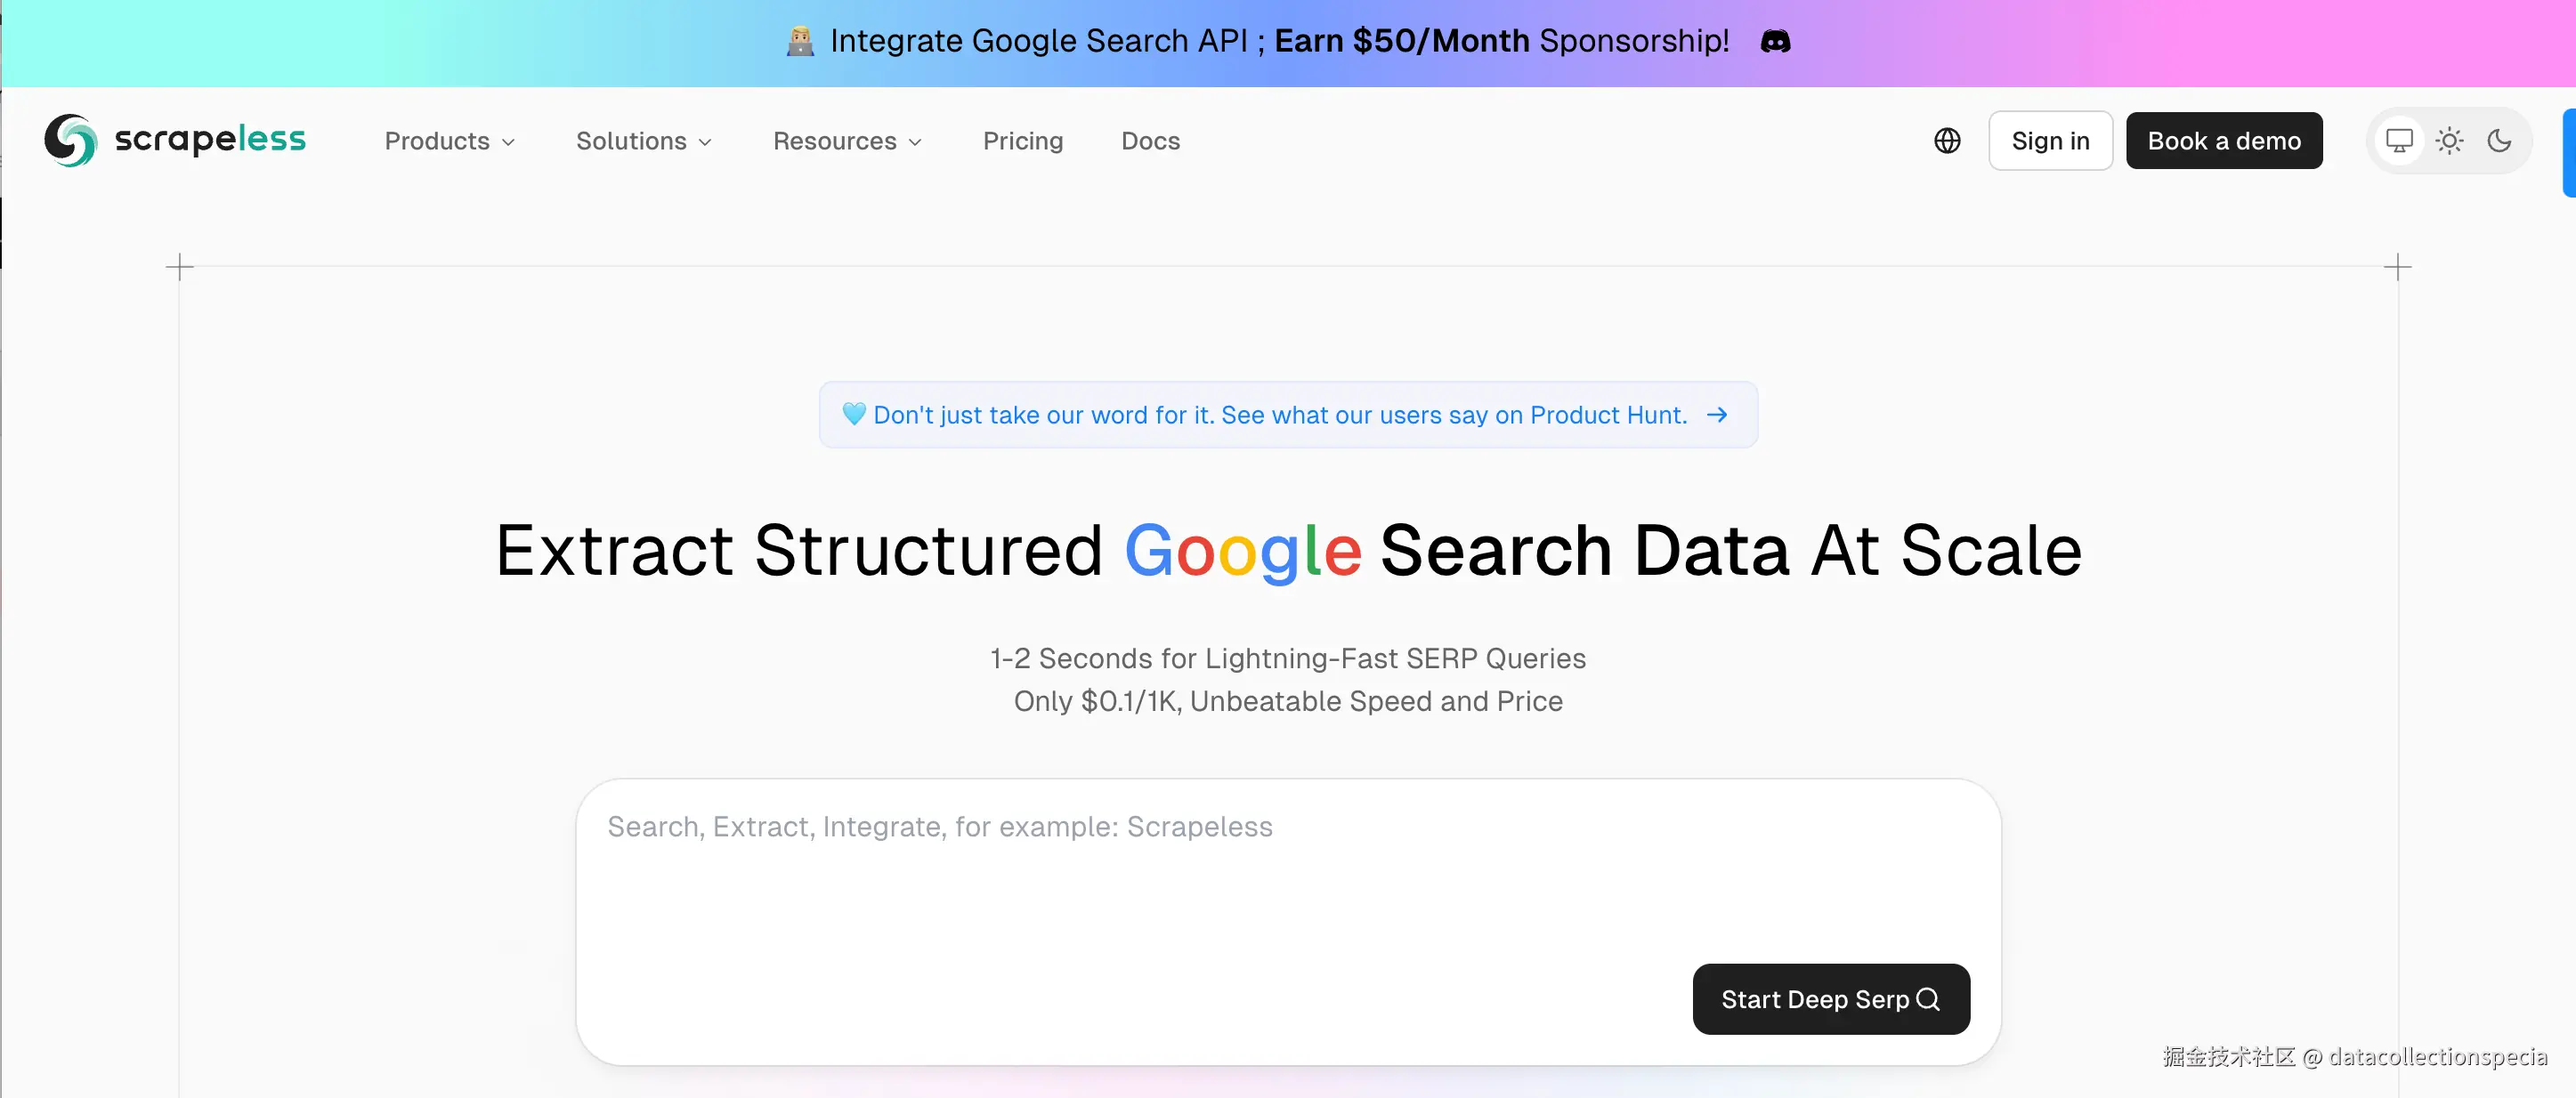Switch to system theme monitor icon
This screenshot has height=1098, width=2576.
(x=2399, y=141)
